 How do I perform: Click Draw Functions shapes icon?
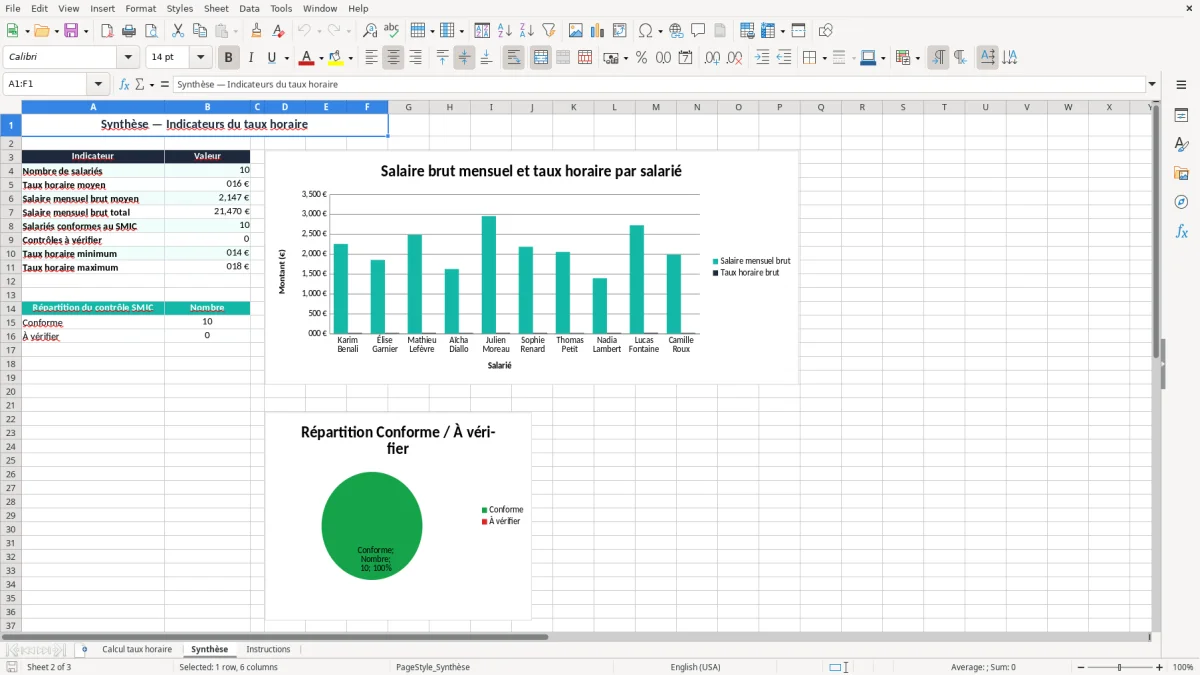pyautogui.click(x=826, y=31)
